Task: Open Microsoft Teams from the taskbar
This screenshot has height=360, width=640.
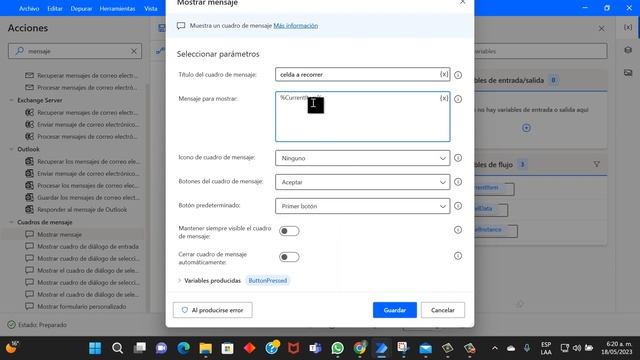Action: click(x=316, y=348)
